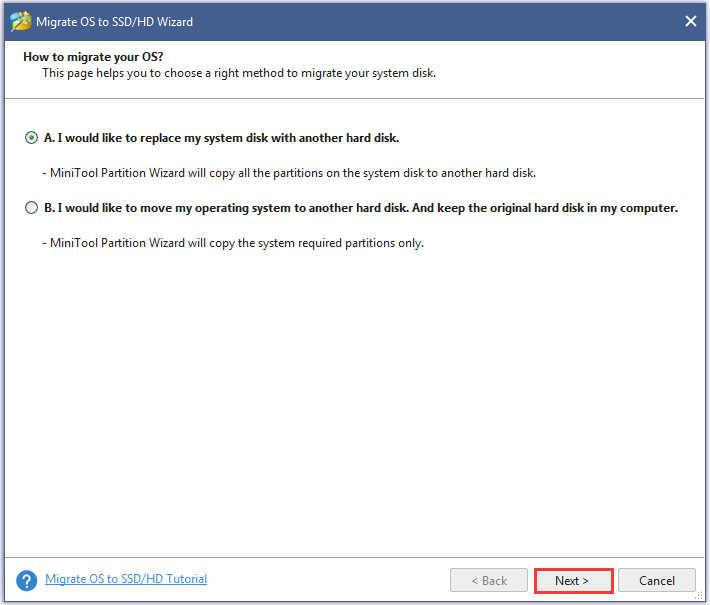Click the greater-than arrow on Next button
The height and width of the screenshot is (605, 710).
click(x=585, y=581)
